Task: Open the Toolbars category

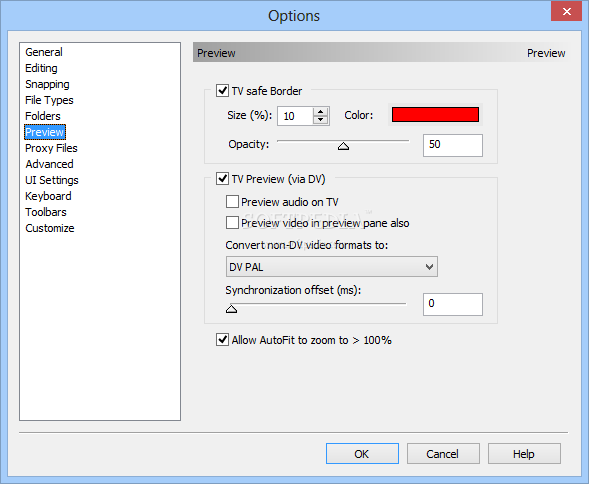Action: tap(46, 212)
